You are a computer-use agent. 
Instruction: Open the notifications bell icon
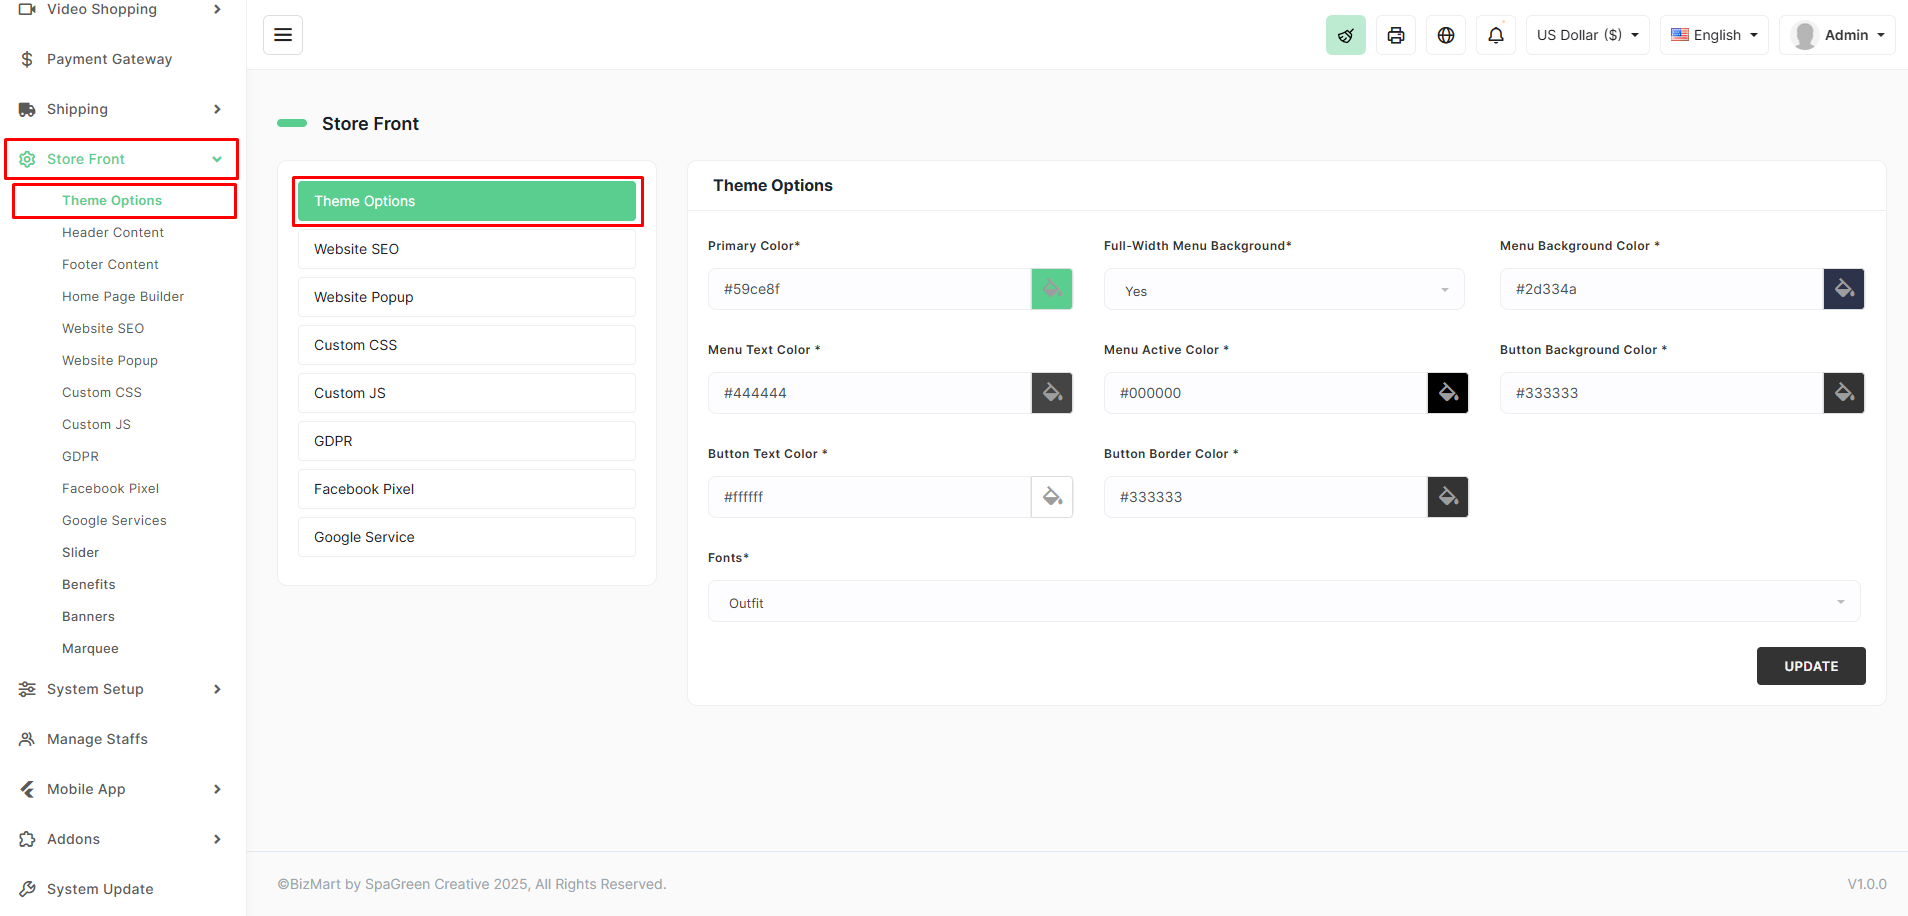1495,35
